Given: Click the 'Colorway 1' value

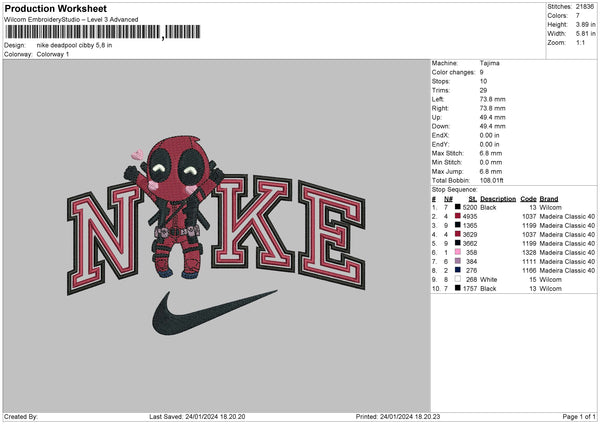Looking at the screenshot, I should point(53,54).
